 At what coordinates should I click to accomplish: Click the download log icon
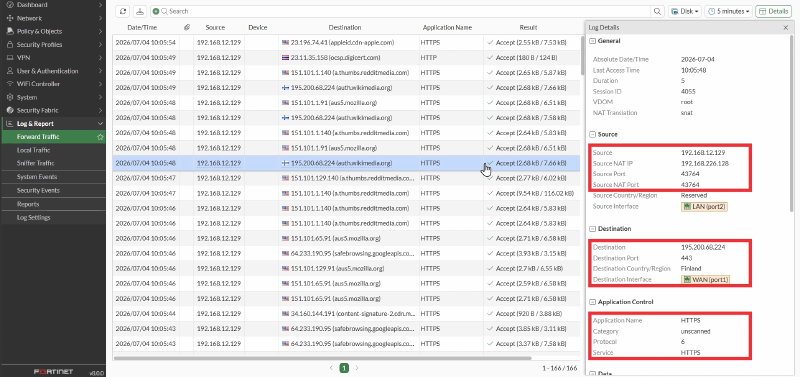tap(139, 11)
